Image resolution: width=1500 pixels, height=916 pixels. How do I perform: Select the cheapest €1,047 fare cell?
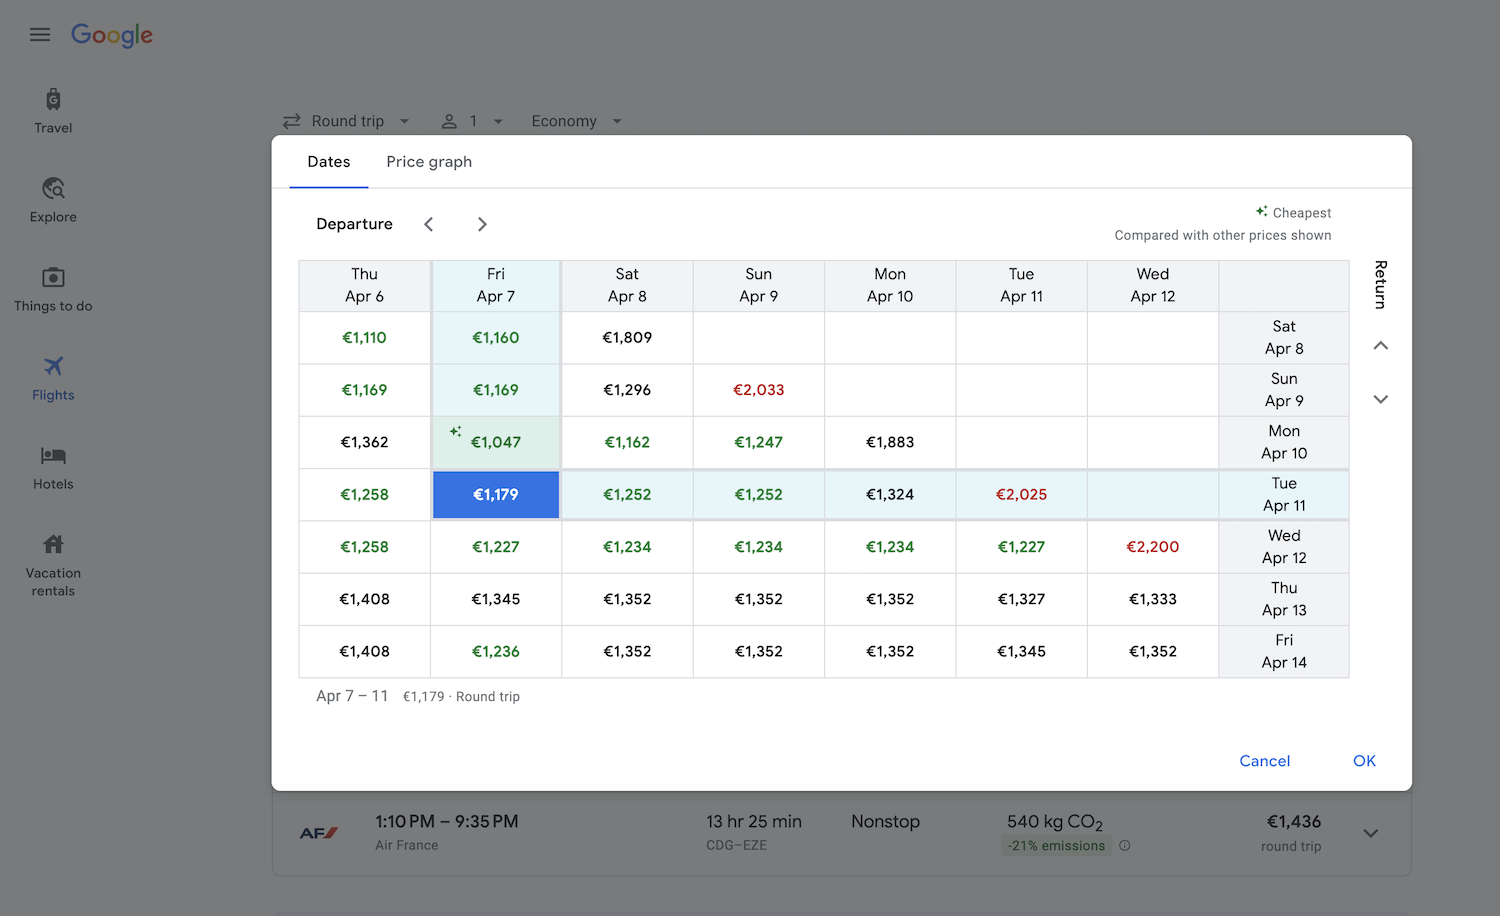point(496,442)
